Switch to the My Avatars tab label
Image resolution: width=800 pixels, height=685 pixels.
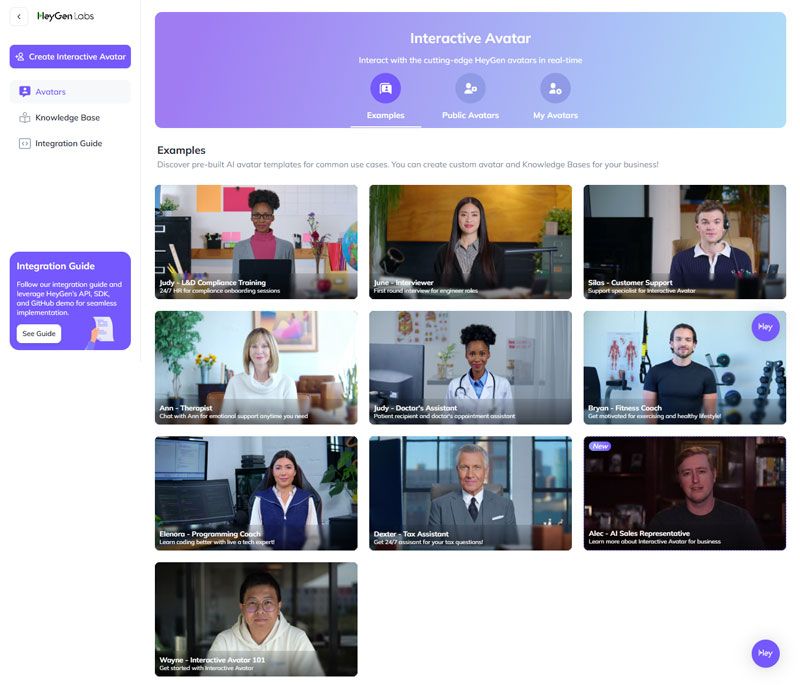click(556, 115)
